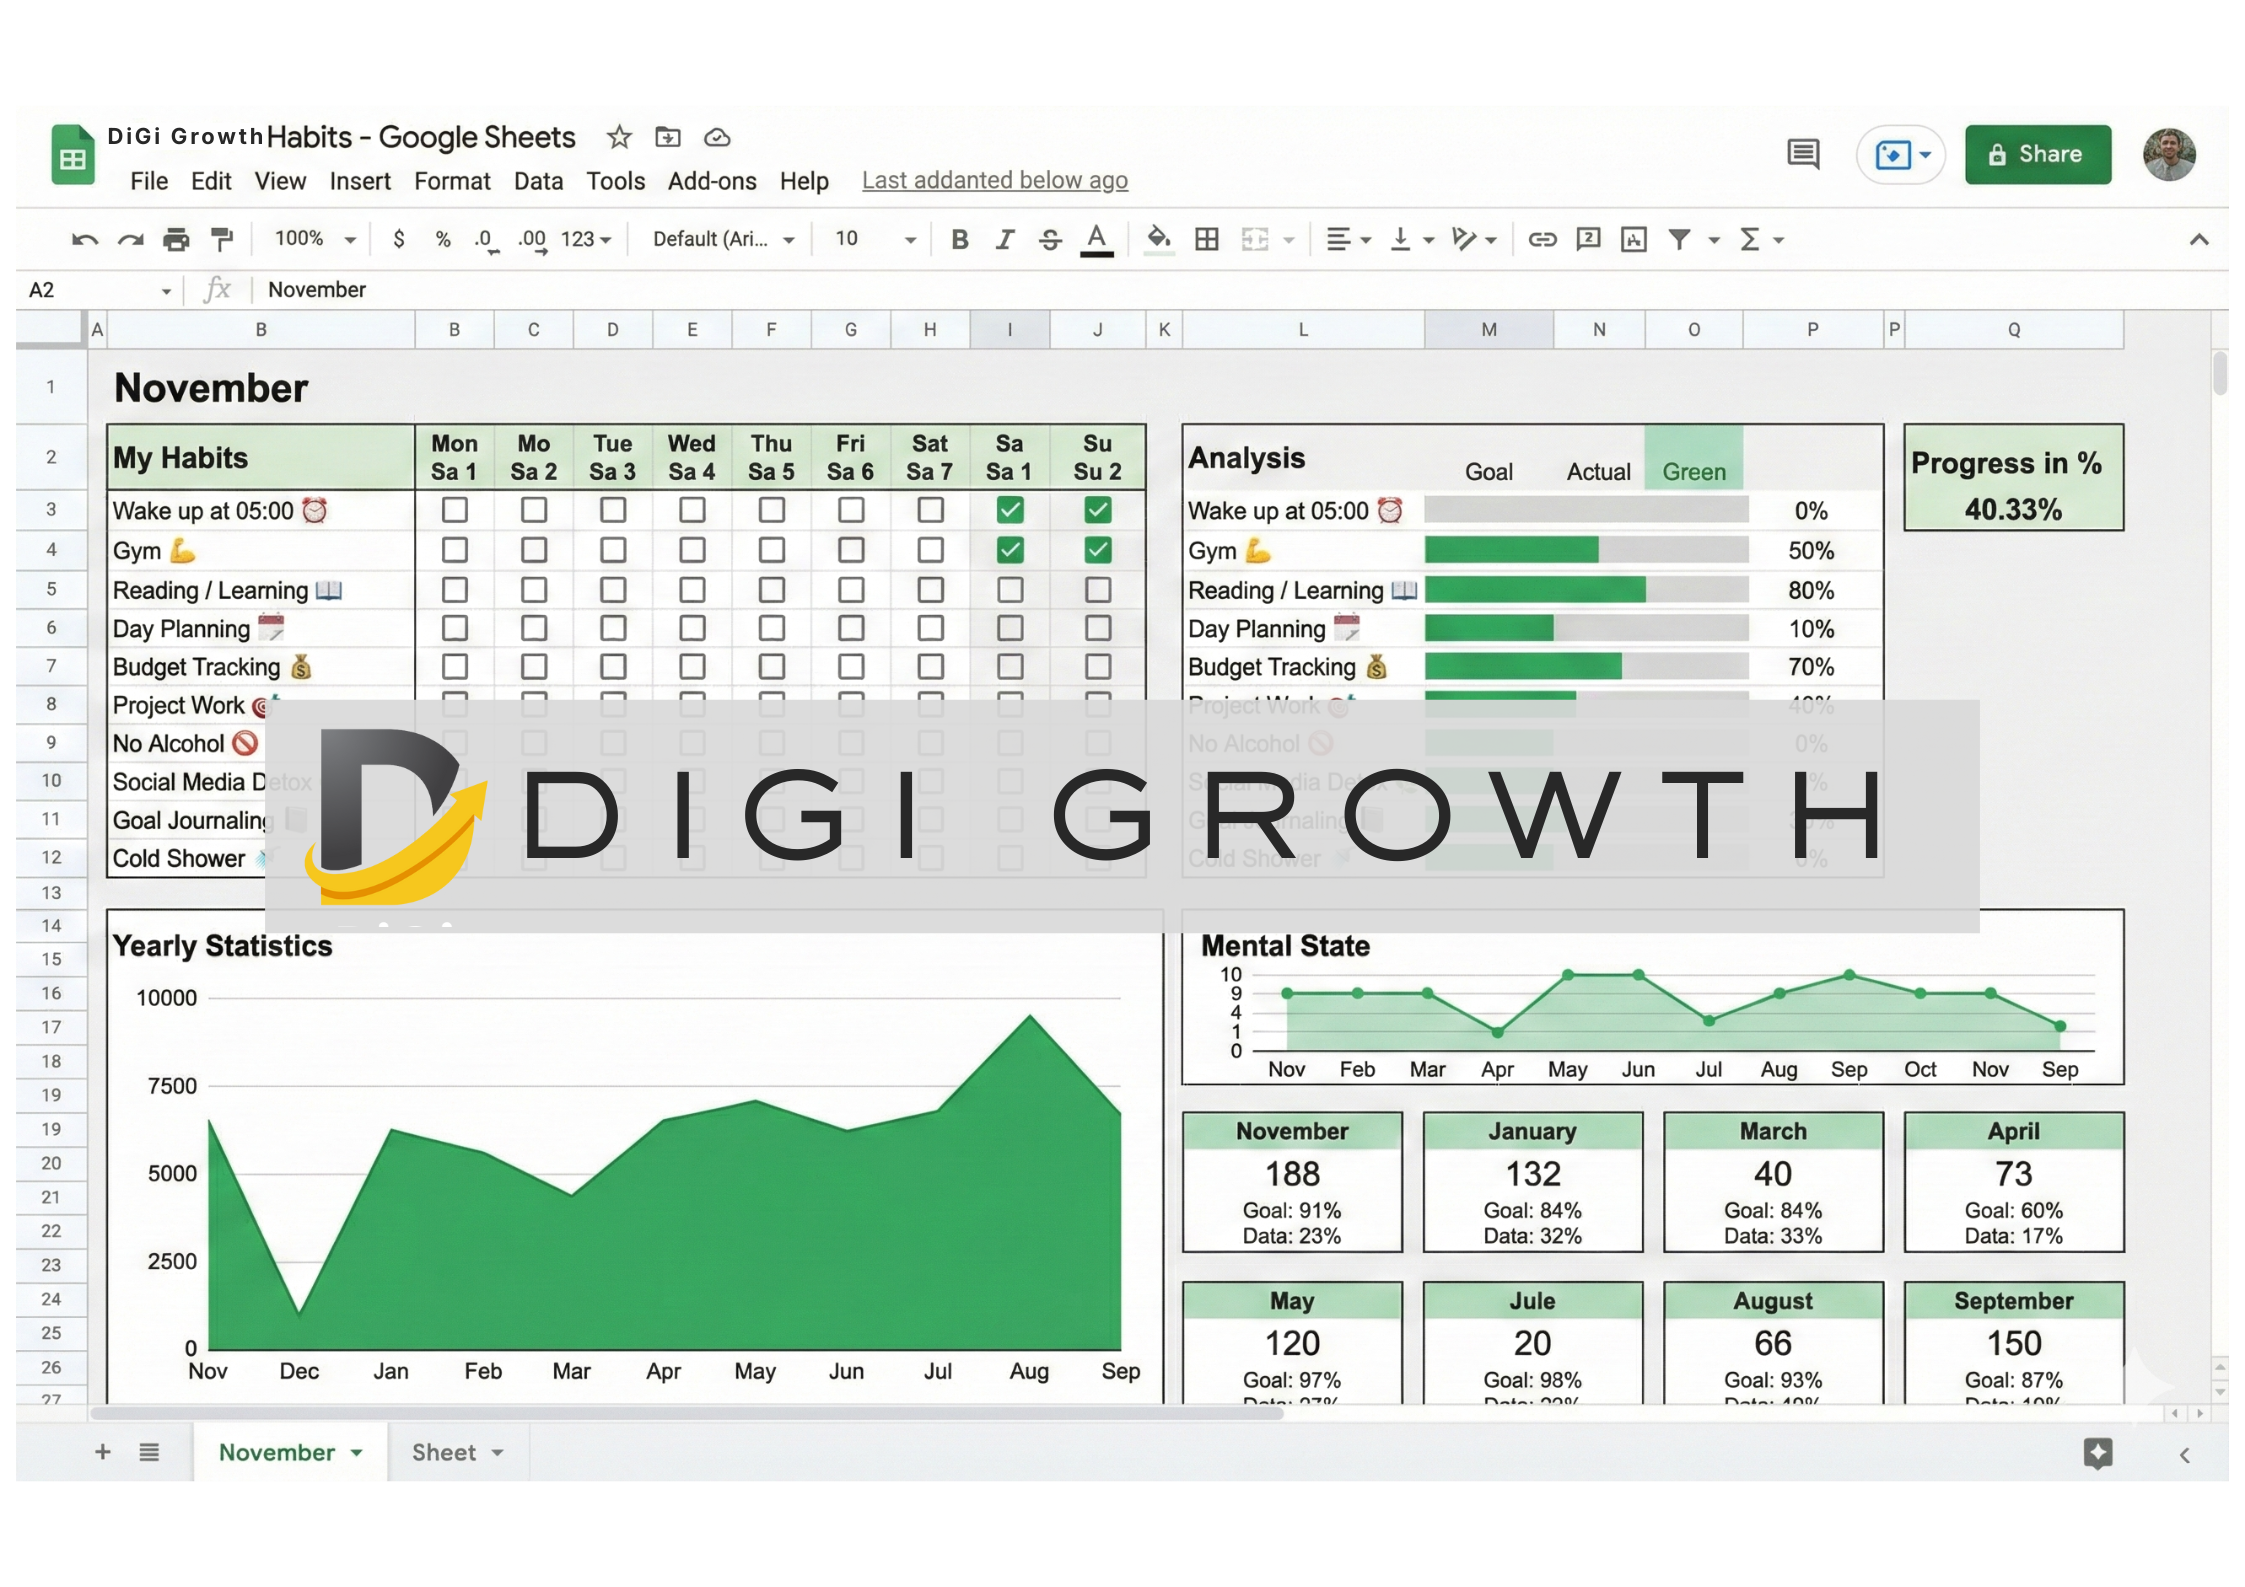Open the Format menu
This screenshot has width=2245, height=1587.
pyautogui.click(x=452, y=181)
